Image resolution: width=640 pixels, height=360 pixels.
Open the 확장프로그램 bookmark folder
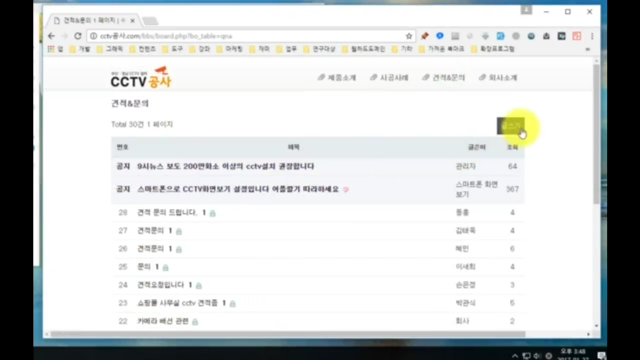[493, 49]
